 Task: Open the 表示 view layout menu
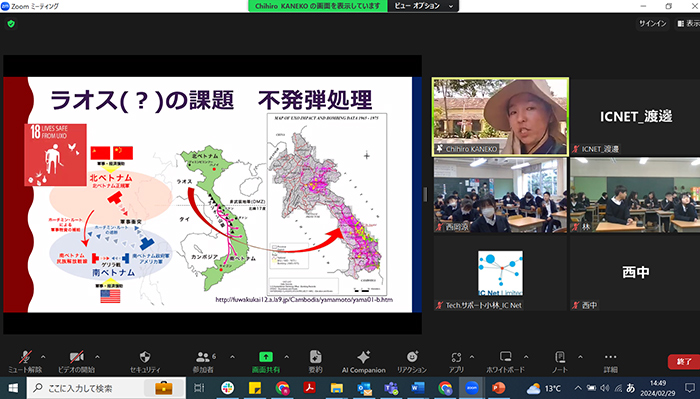(688, 23)
